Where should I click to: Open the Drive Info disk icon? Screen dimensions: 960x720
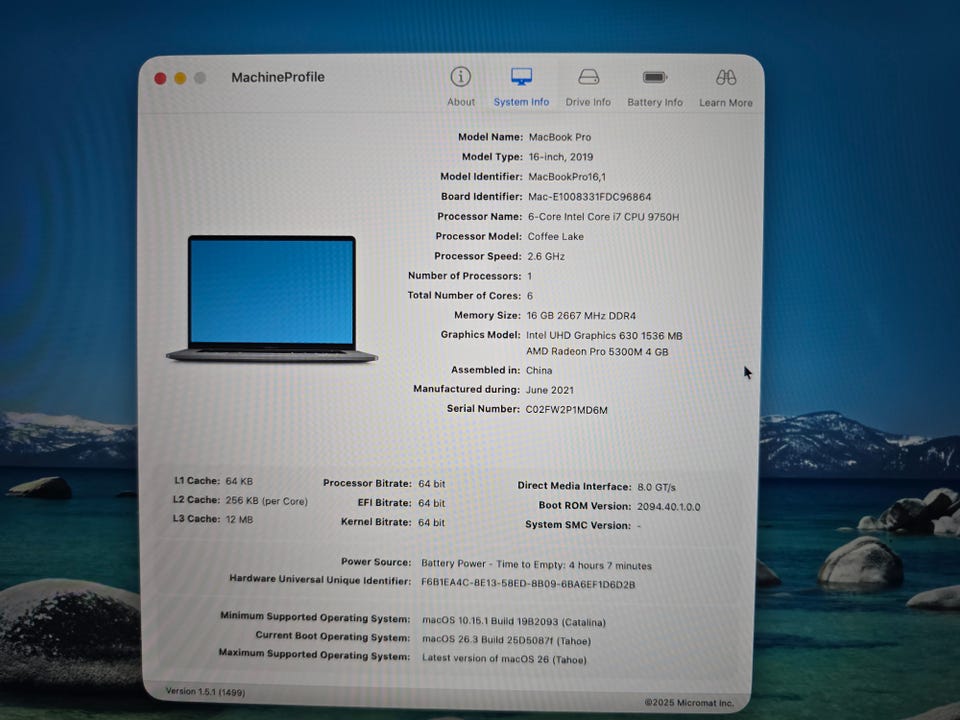coord(588,77)
